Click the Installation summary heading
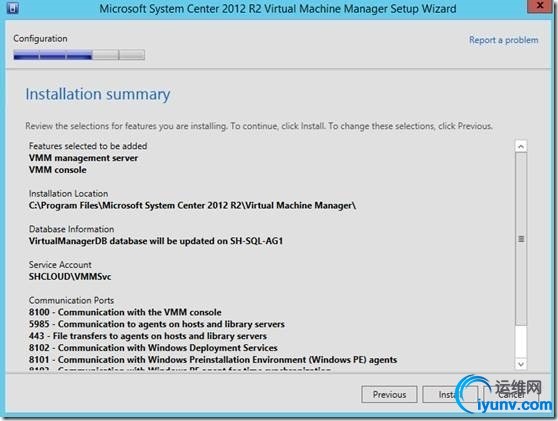 pos(98,94)
